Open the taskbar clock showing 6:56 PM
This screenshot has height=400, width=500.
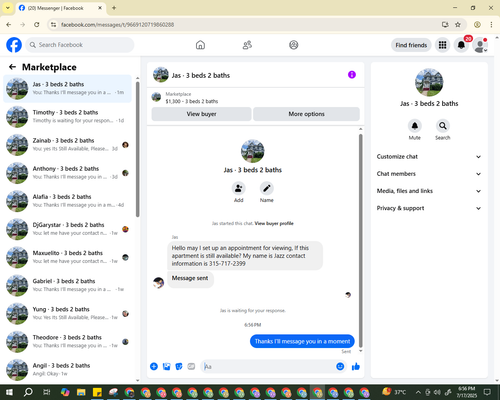click(466, 392)
